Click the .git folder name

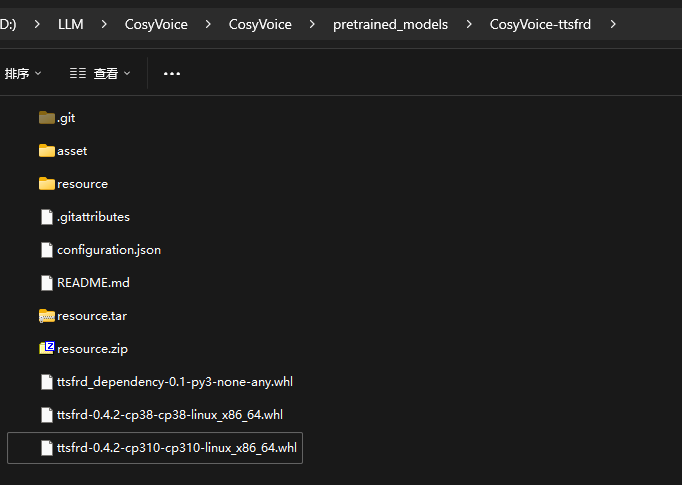66,118
